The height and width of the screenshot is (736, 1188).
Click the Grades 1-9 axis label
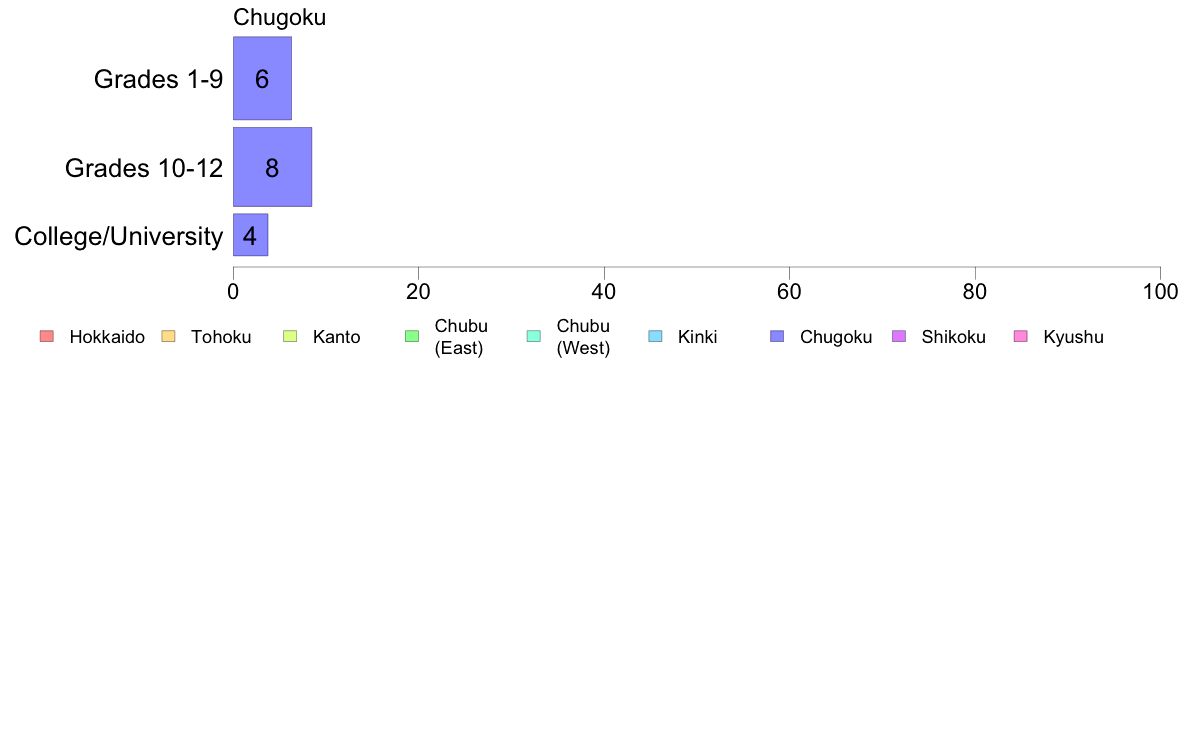click(158, 79)
